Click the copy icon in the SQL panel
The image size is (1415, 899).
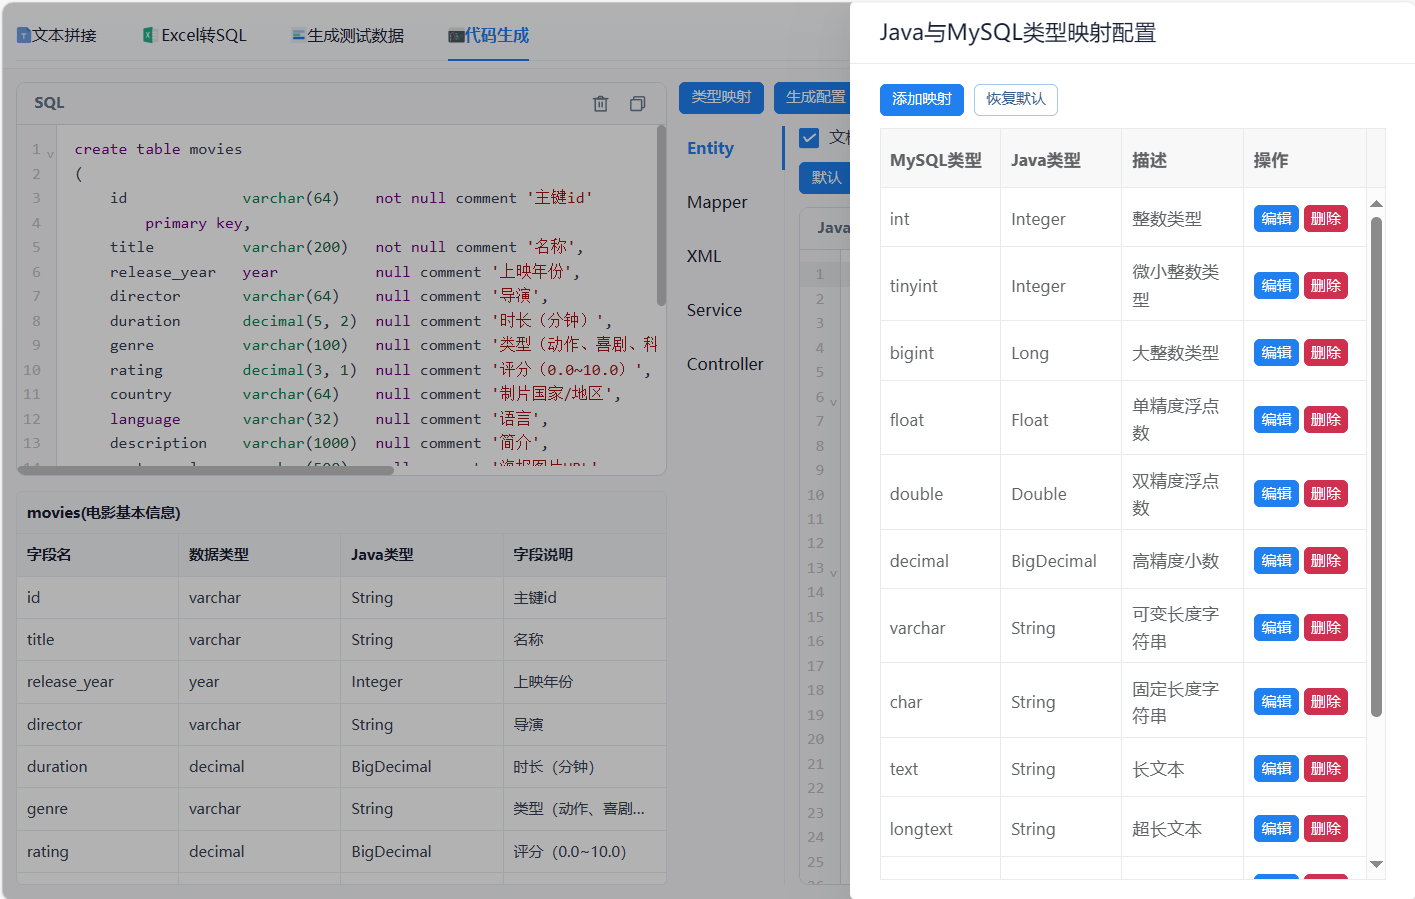point(637,103)
